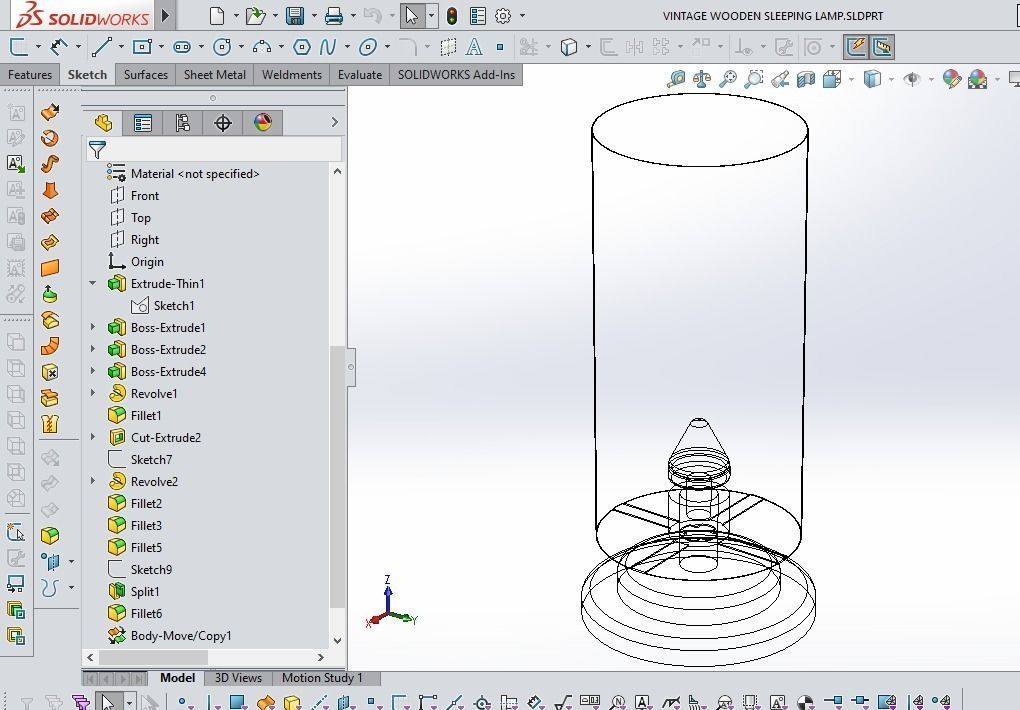Select the Body-Move/Copy1 feature
This screenshot has width=1020, height=710.
point(181,636)
